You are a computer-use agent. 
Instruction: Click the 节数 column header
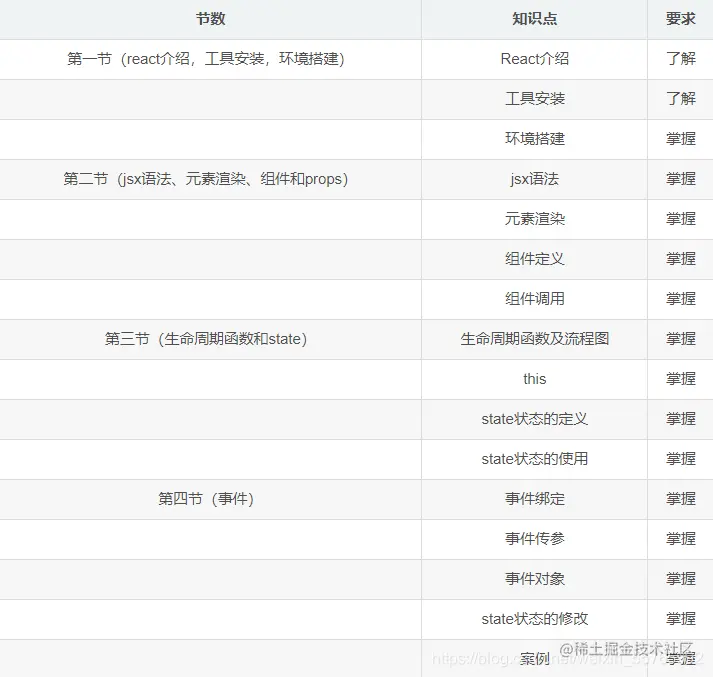point(211,19)
